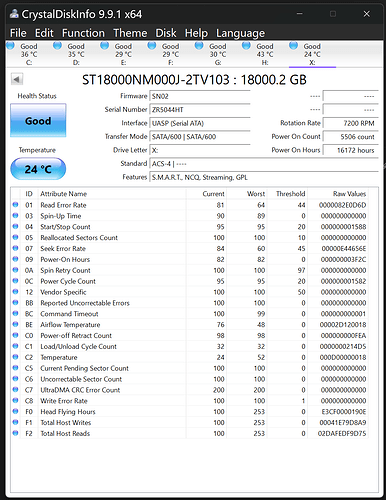Click status dot for Reported Uncorrectable Errors
Viewport: 386px width, 500px height.
pyautogui.click(x=15, y=303)
